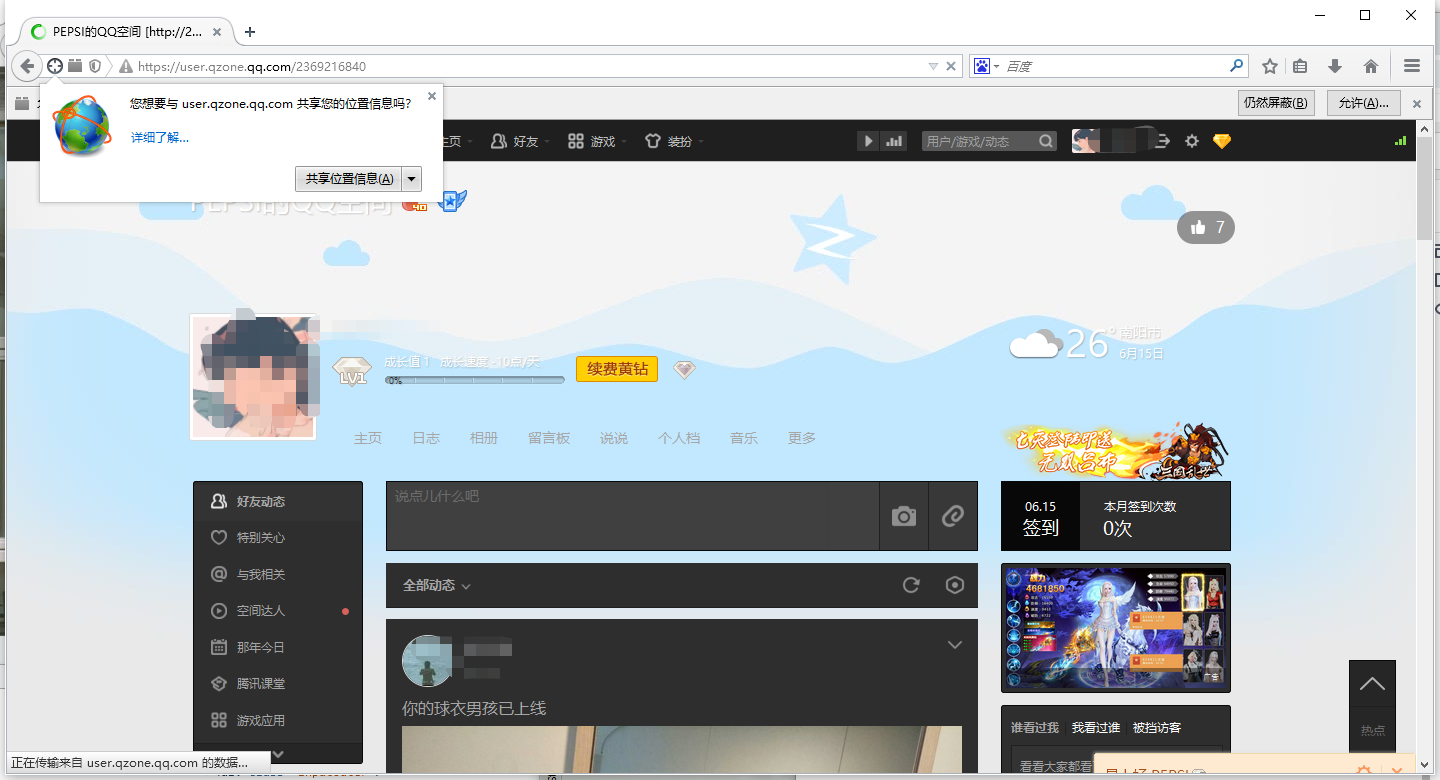Open the photo upload camera icon

tap(903, 516)
